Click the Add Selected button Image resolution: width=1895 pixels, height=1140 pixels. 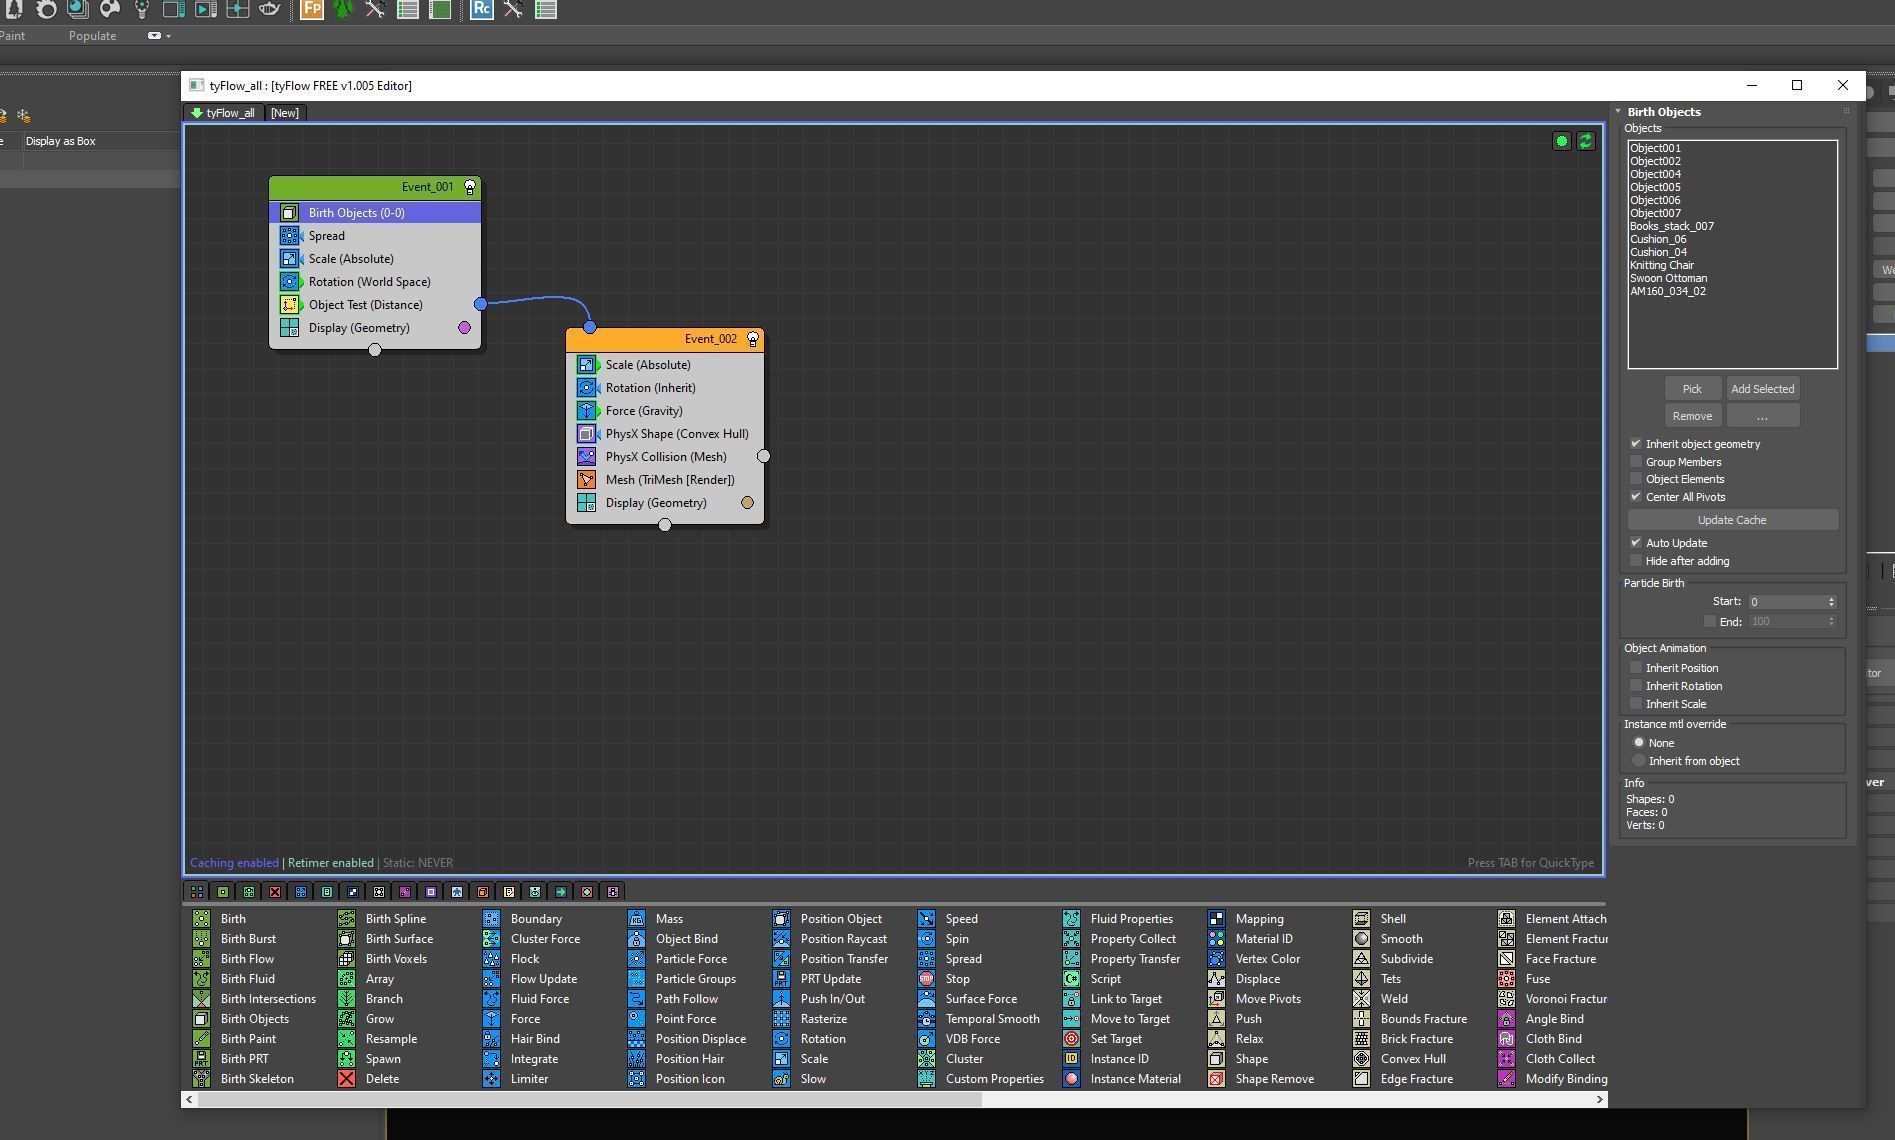click(x=1762, y=389)
